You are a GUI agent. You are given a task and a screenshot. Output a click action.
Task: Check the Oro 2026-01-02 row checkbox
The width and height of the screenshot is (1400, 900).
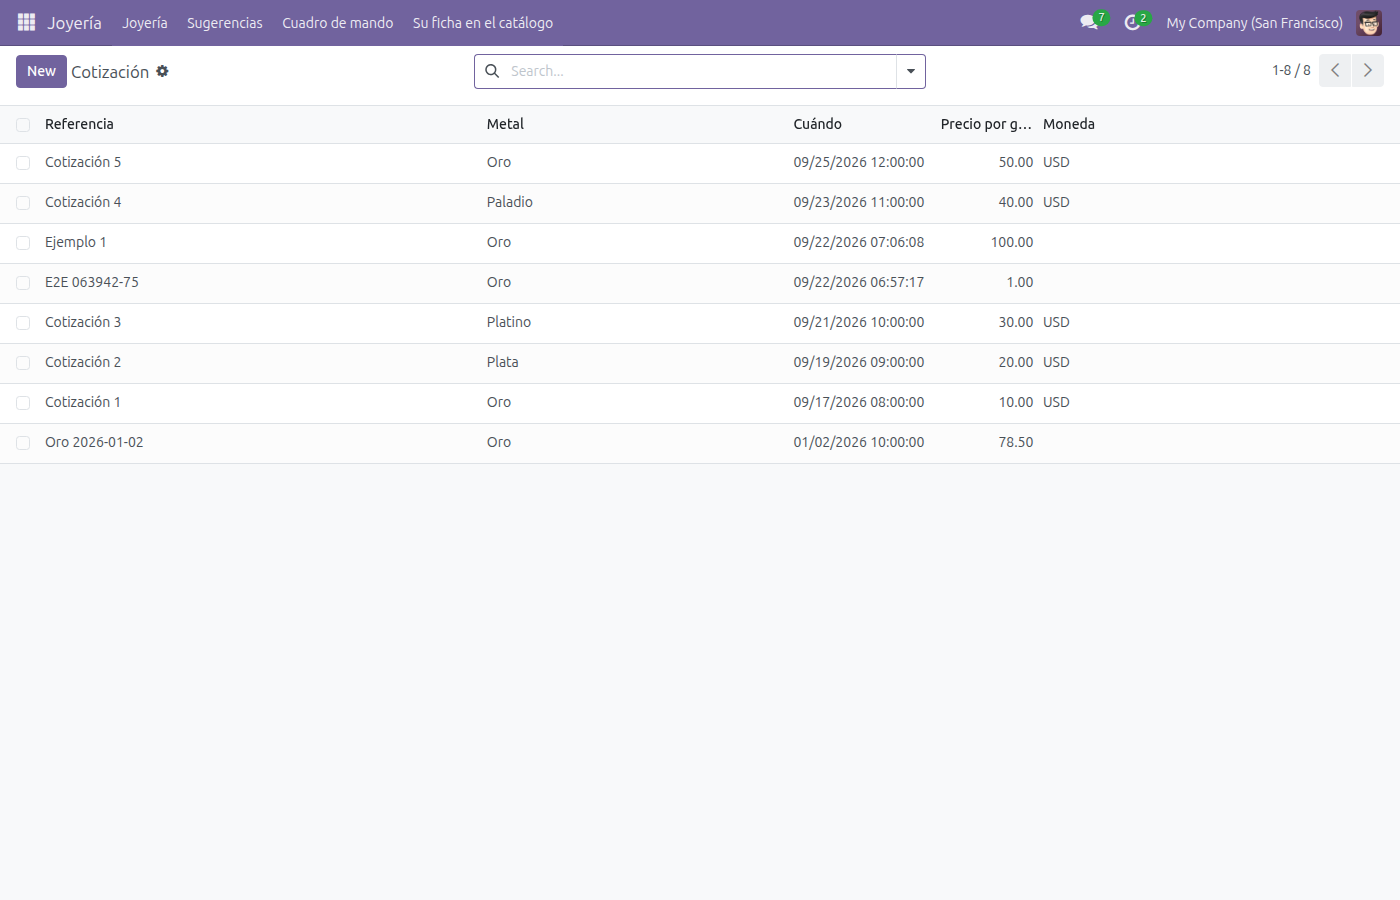click(23, 443)
